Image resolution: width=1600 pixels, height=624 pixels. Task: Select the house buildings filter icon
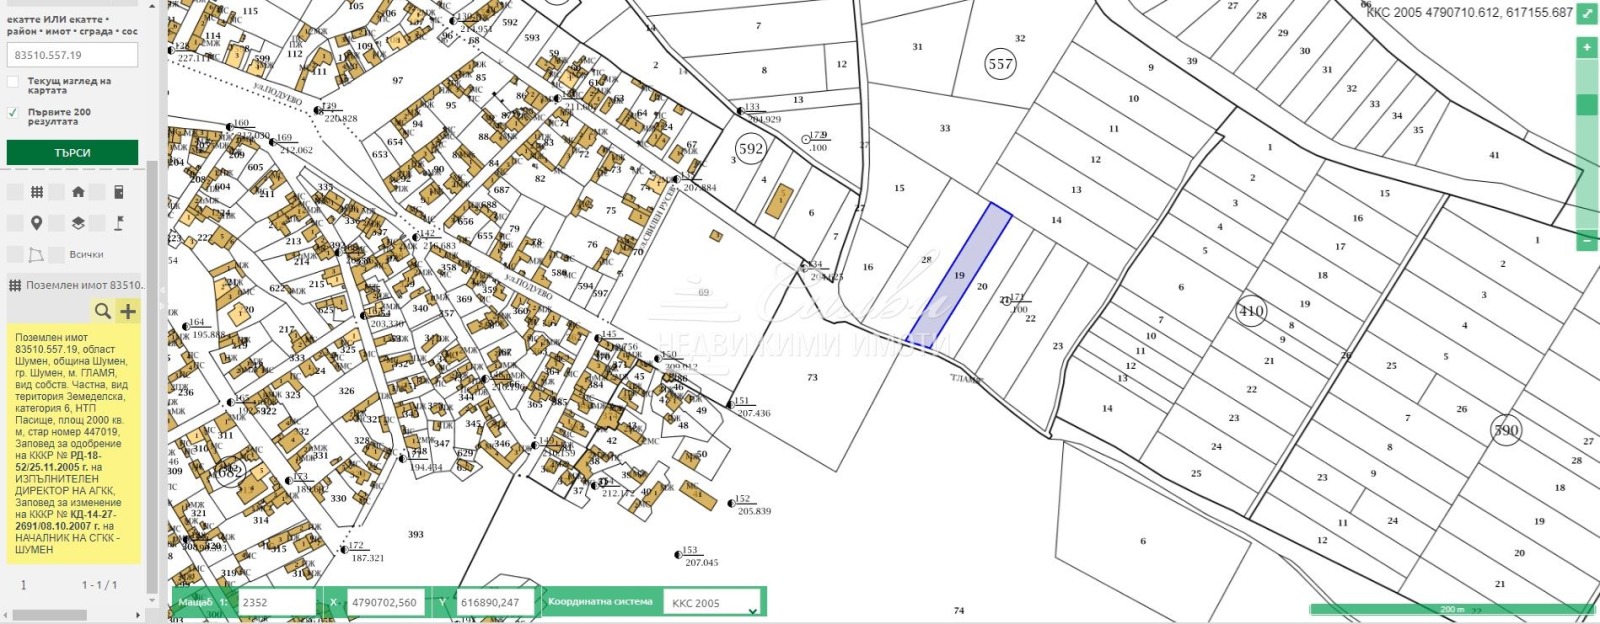78,192
